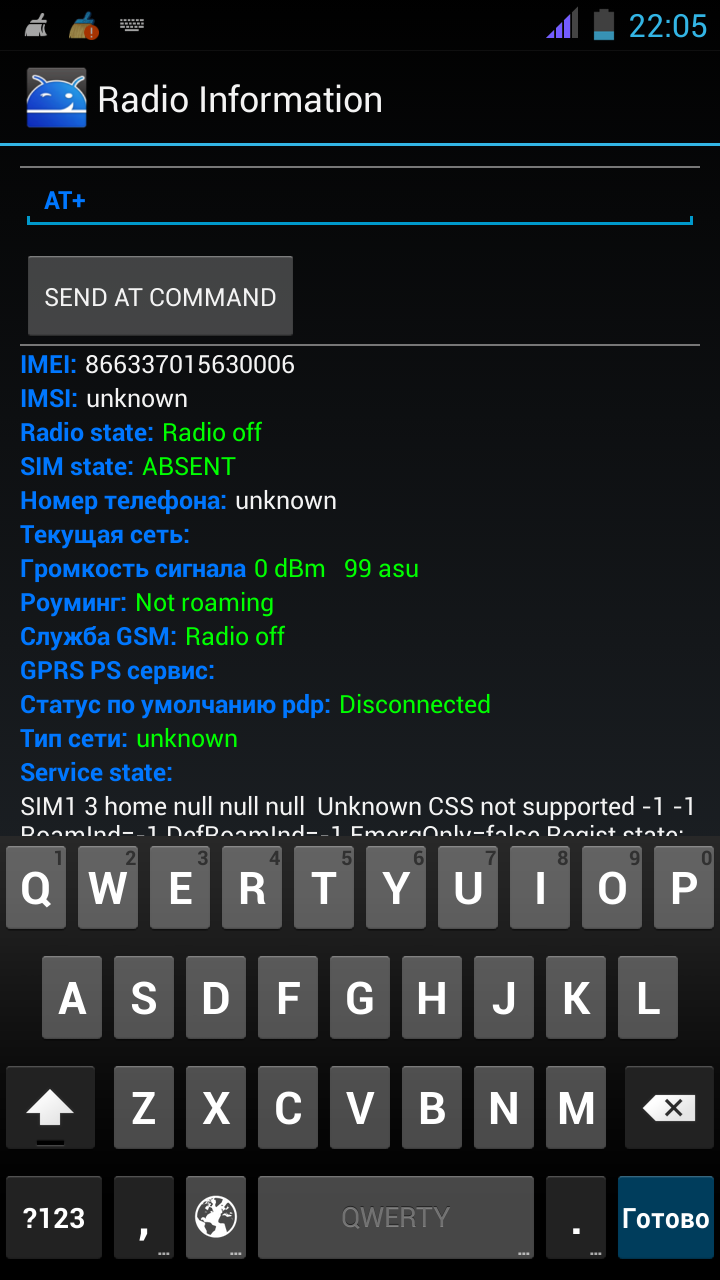Tap the Radio Information app icon
This screenshot has width=720, height=1280.
point(55,99)
